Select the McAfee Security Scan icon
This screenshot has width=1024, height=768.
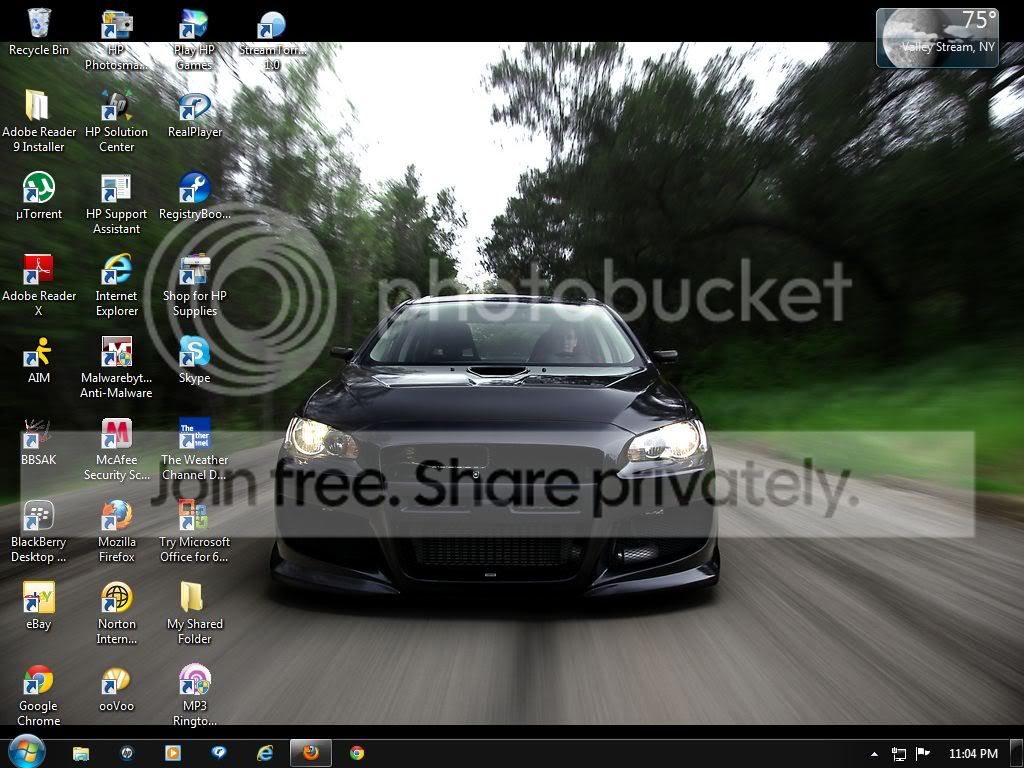pyautogui.click(x=116, y=450)
